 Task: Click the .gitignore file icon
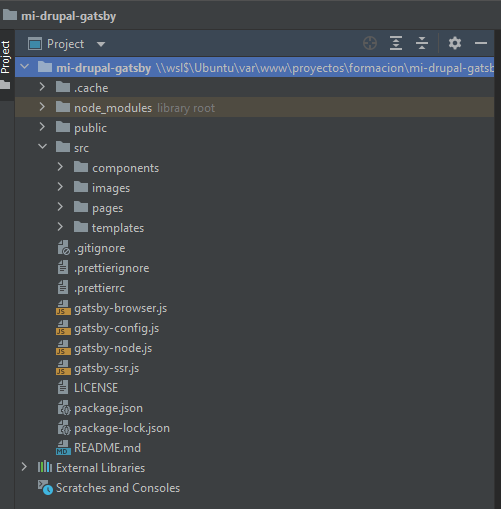63,248
